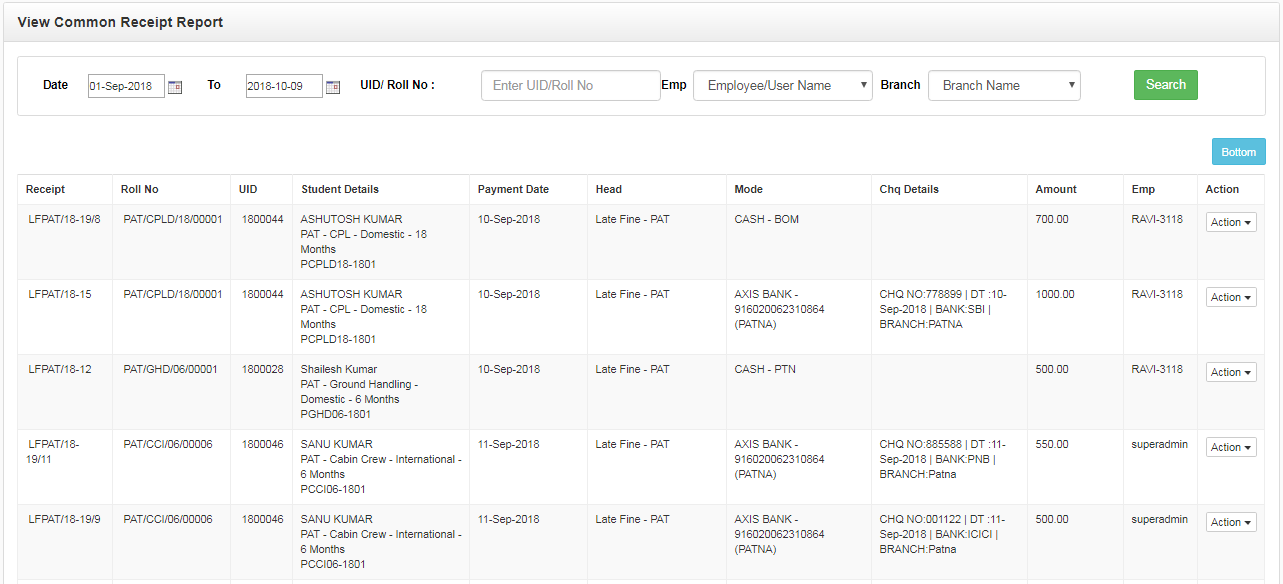Screen dimensions: 1283x584
Task: Click the Student Details column header
Action: tap(340, 189)
